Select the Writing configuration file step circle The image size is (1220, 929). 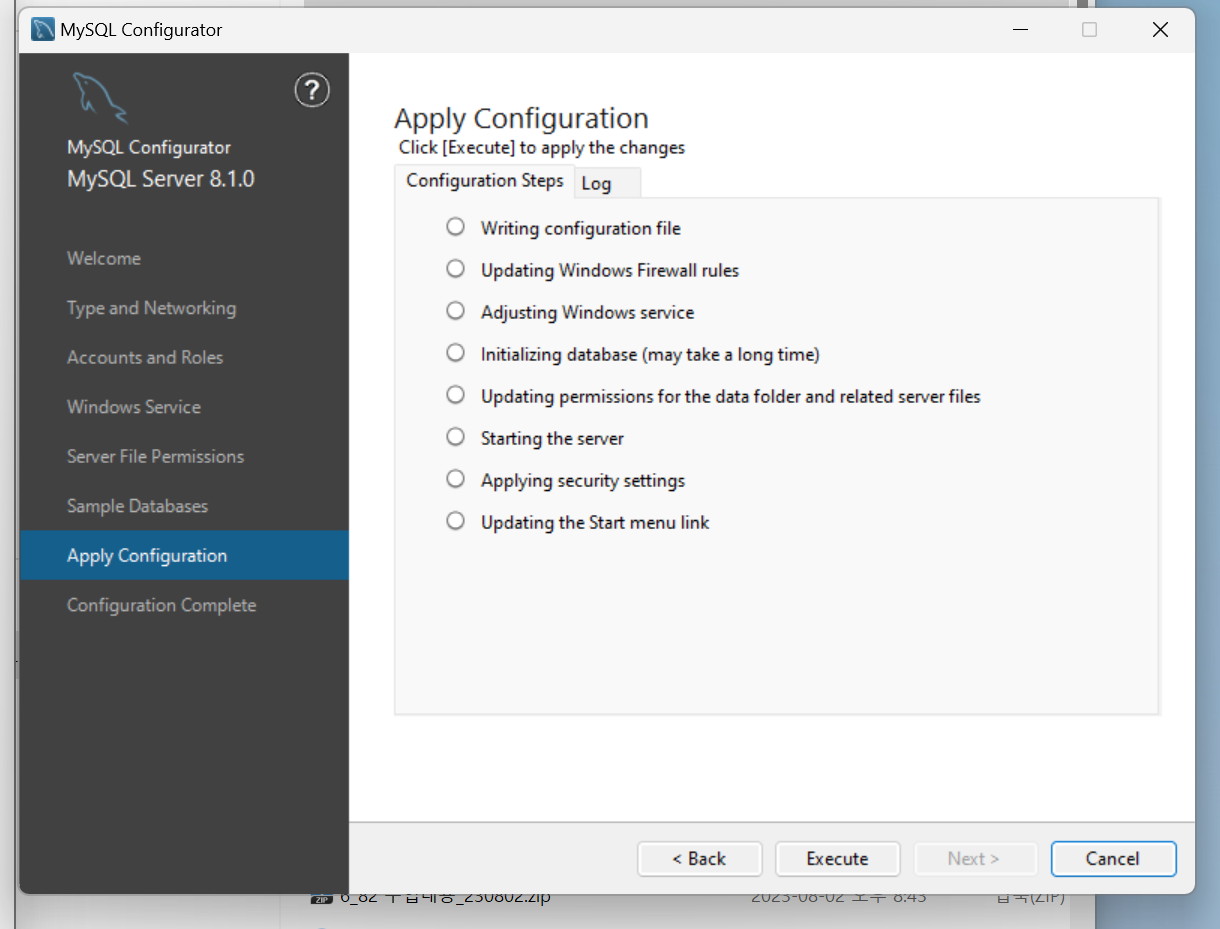456,227
